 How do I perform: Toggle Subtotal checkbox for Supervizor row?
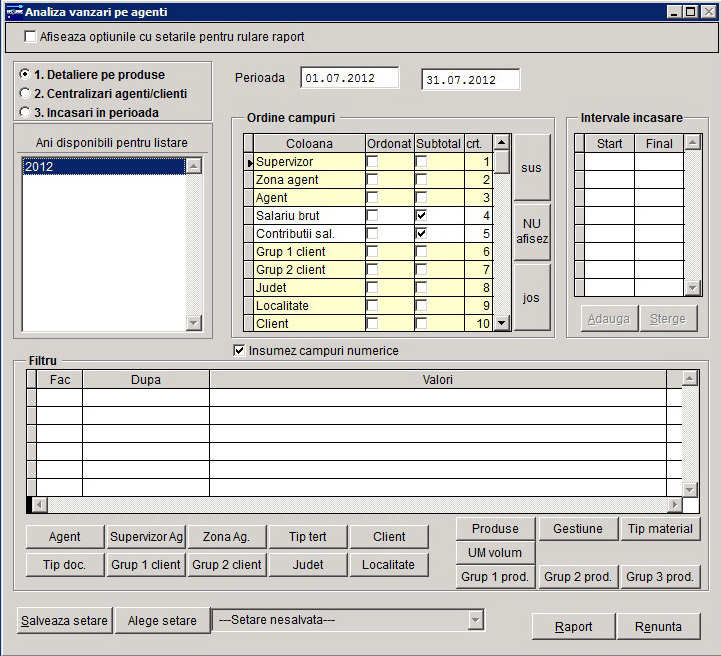pyautogui.click(x=421, y=161)
